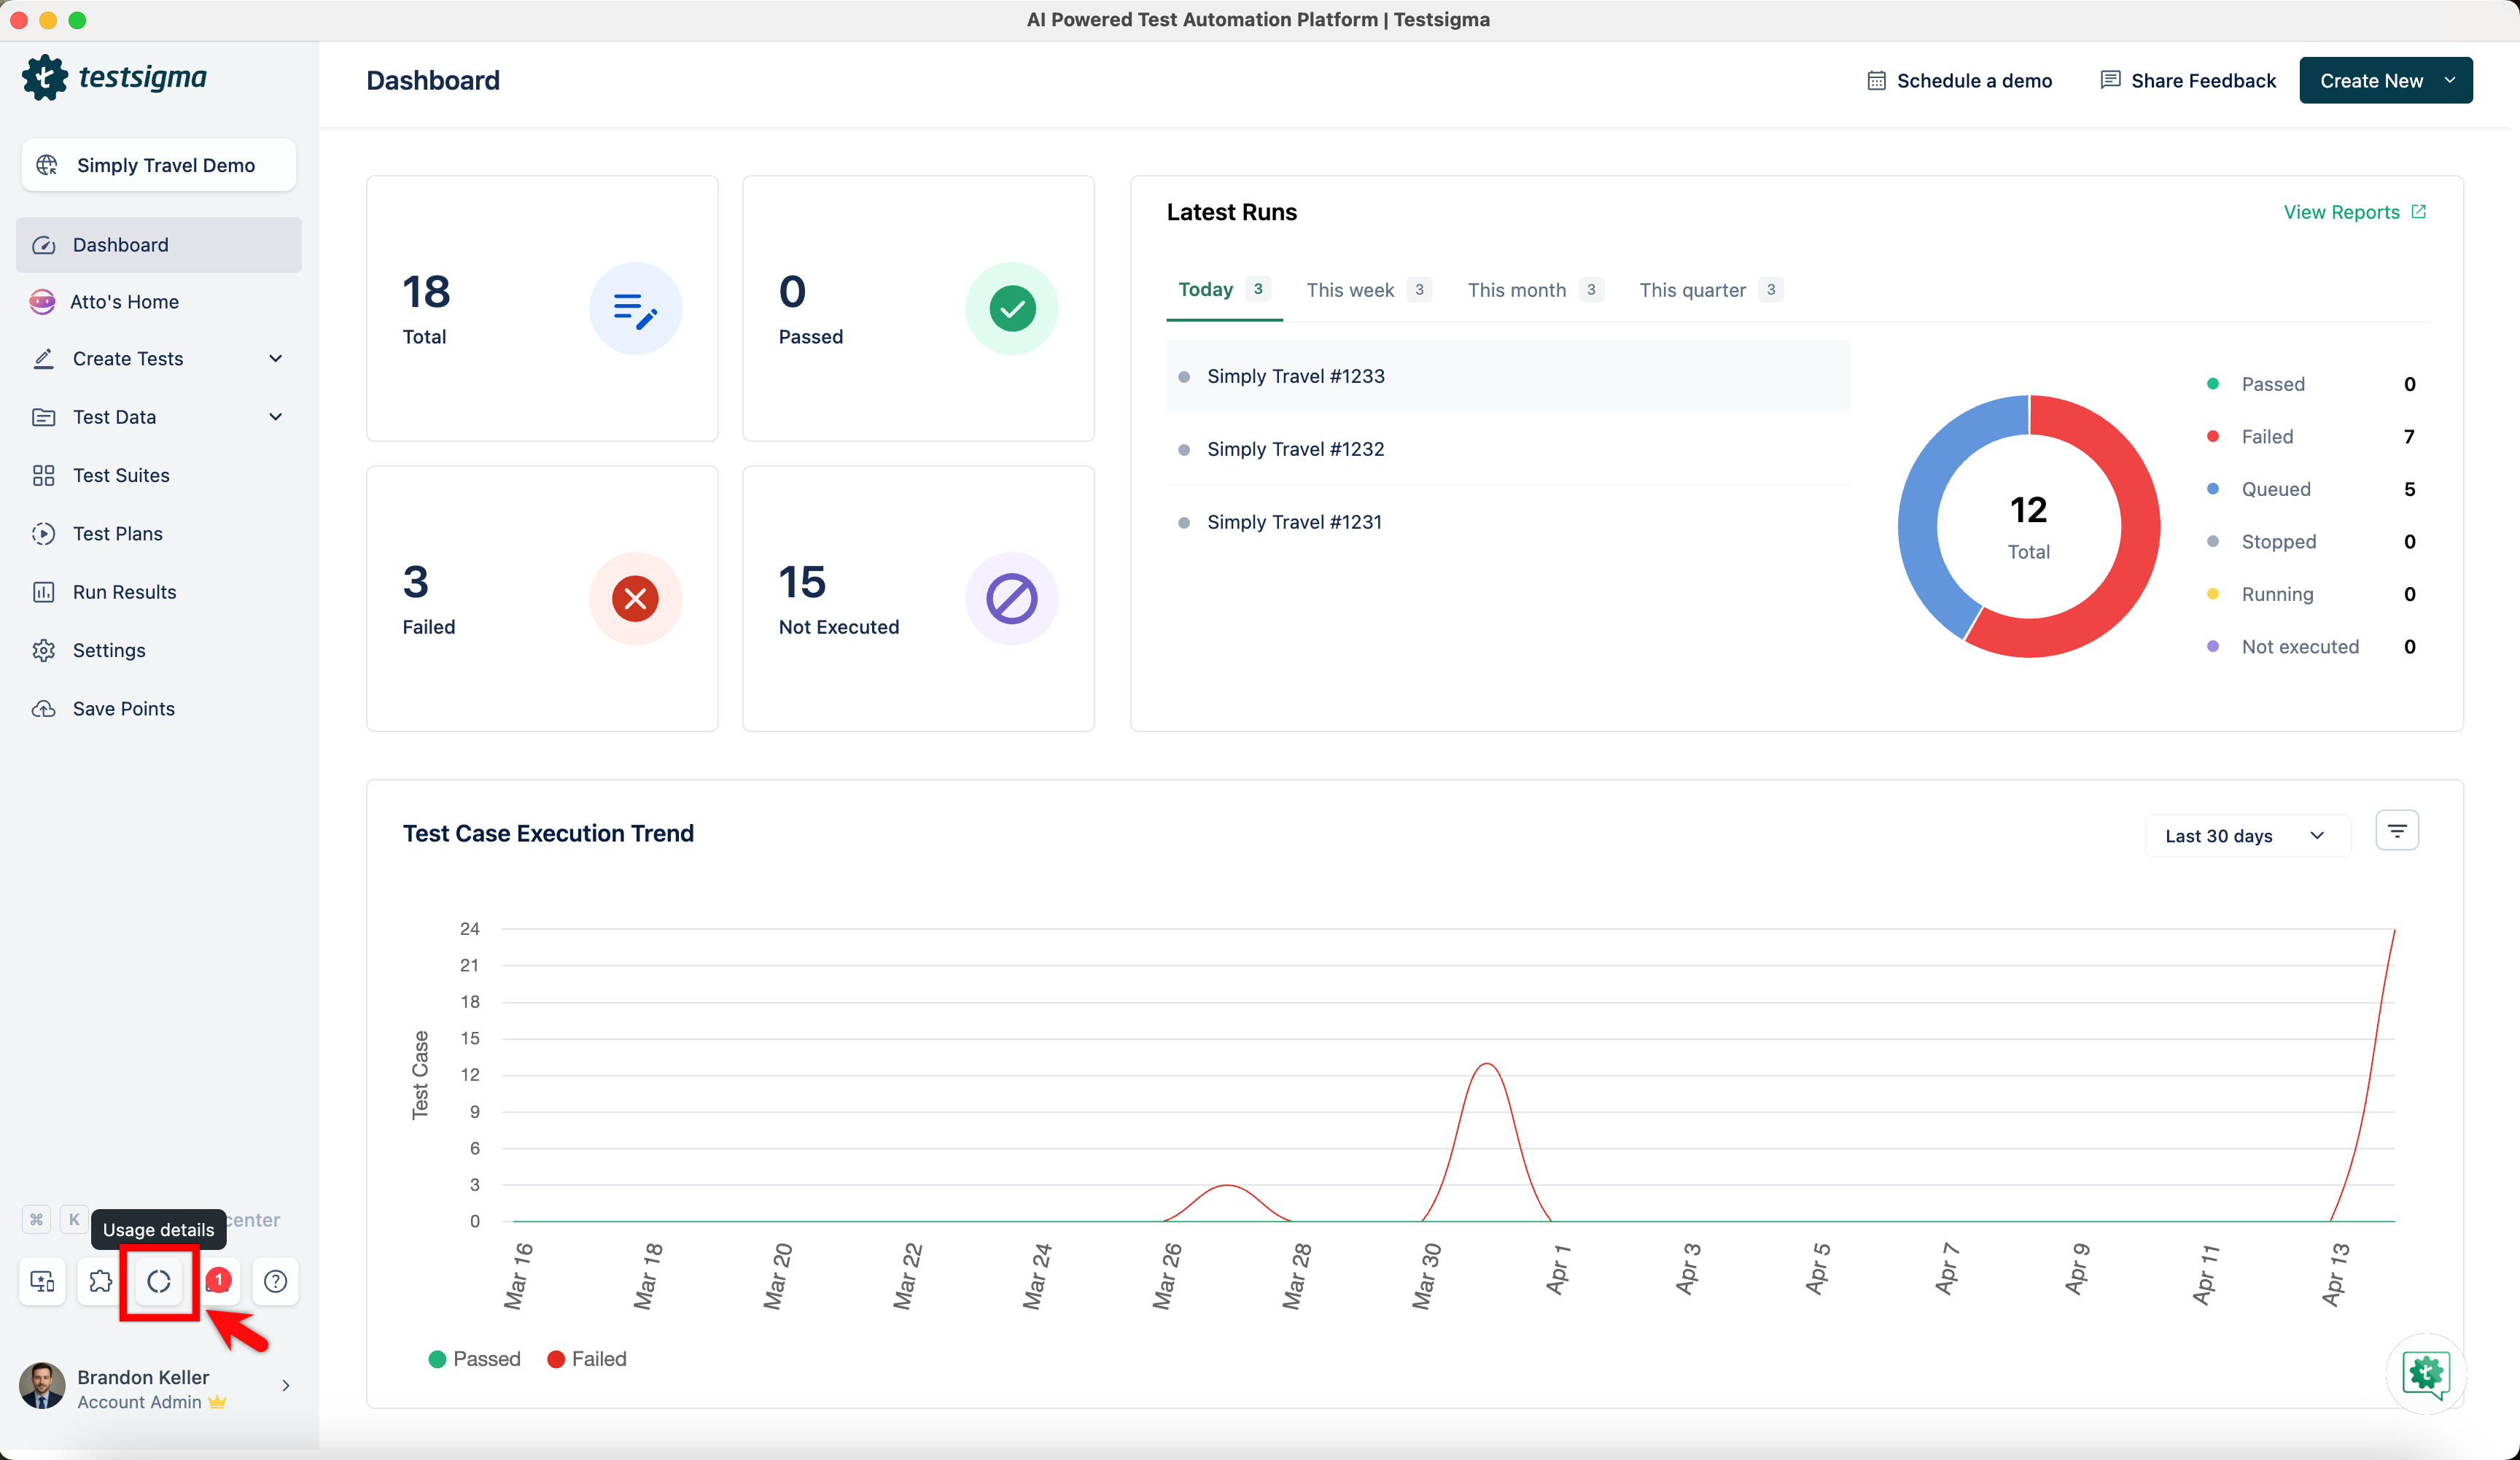Viewport: 2520px width, 1460px height.
Task: Toggle the Passed series in chart legend
Action: tap(475, 1358)
